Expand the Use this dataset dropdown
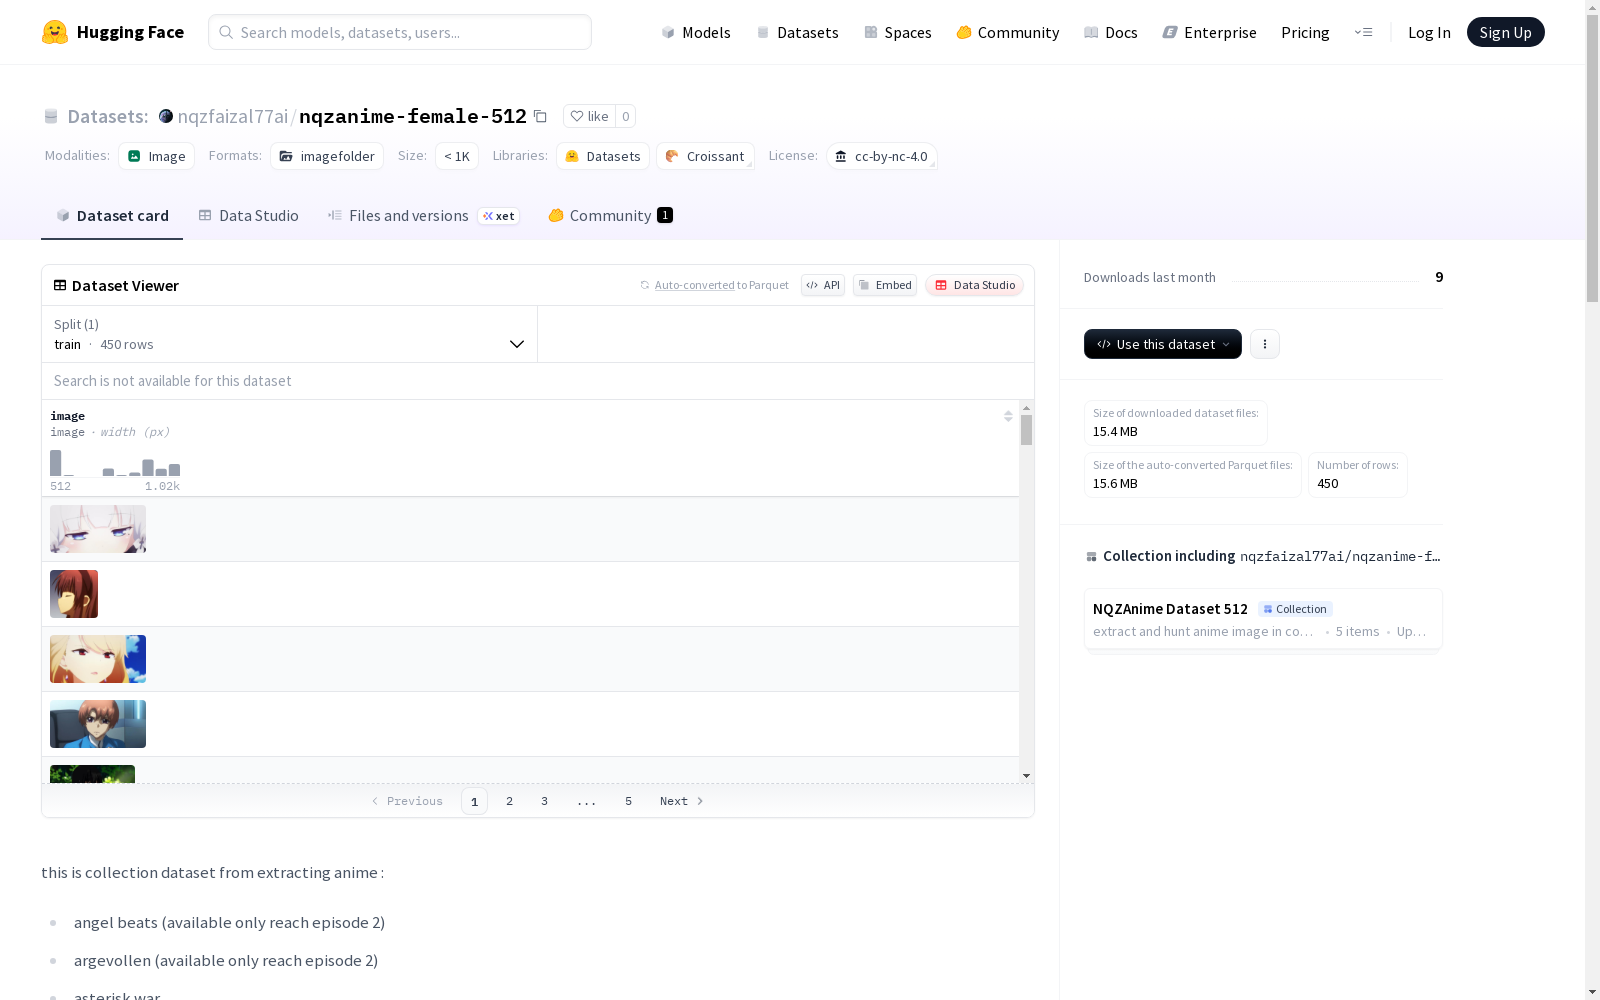The height and width of the screenshot is (1000, 1600). [x=1163, y=344]
